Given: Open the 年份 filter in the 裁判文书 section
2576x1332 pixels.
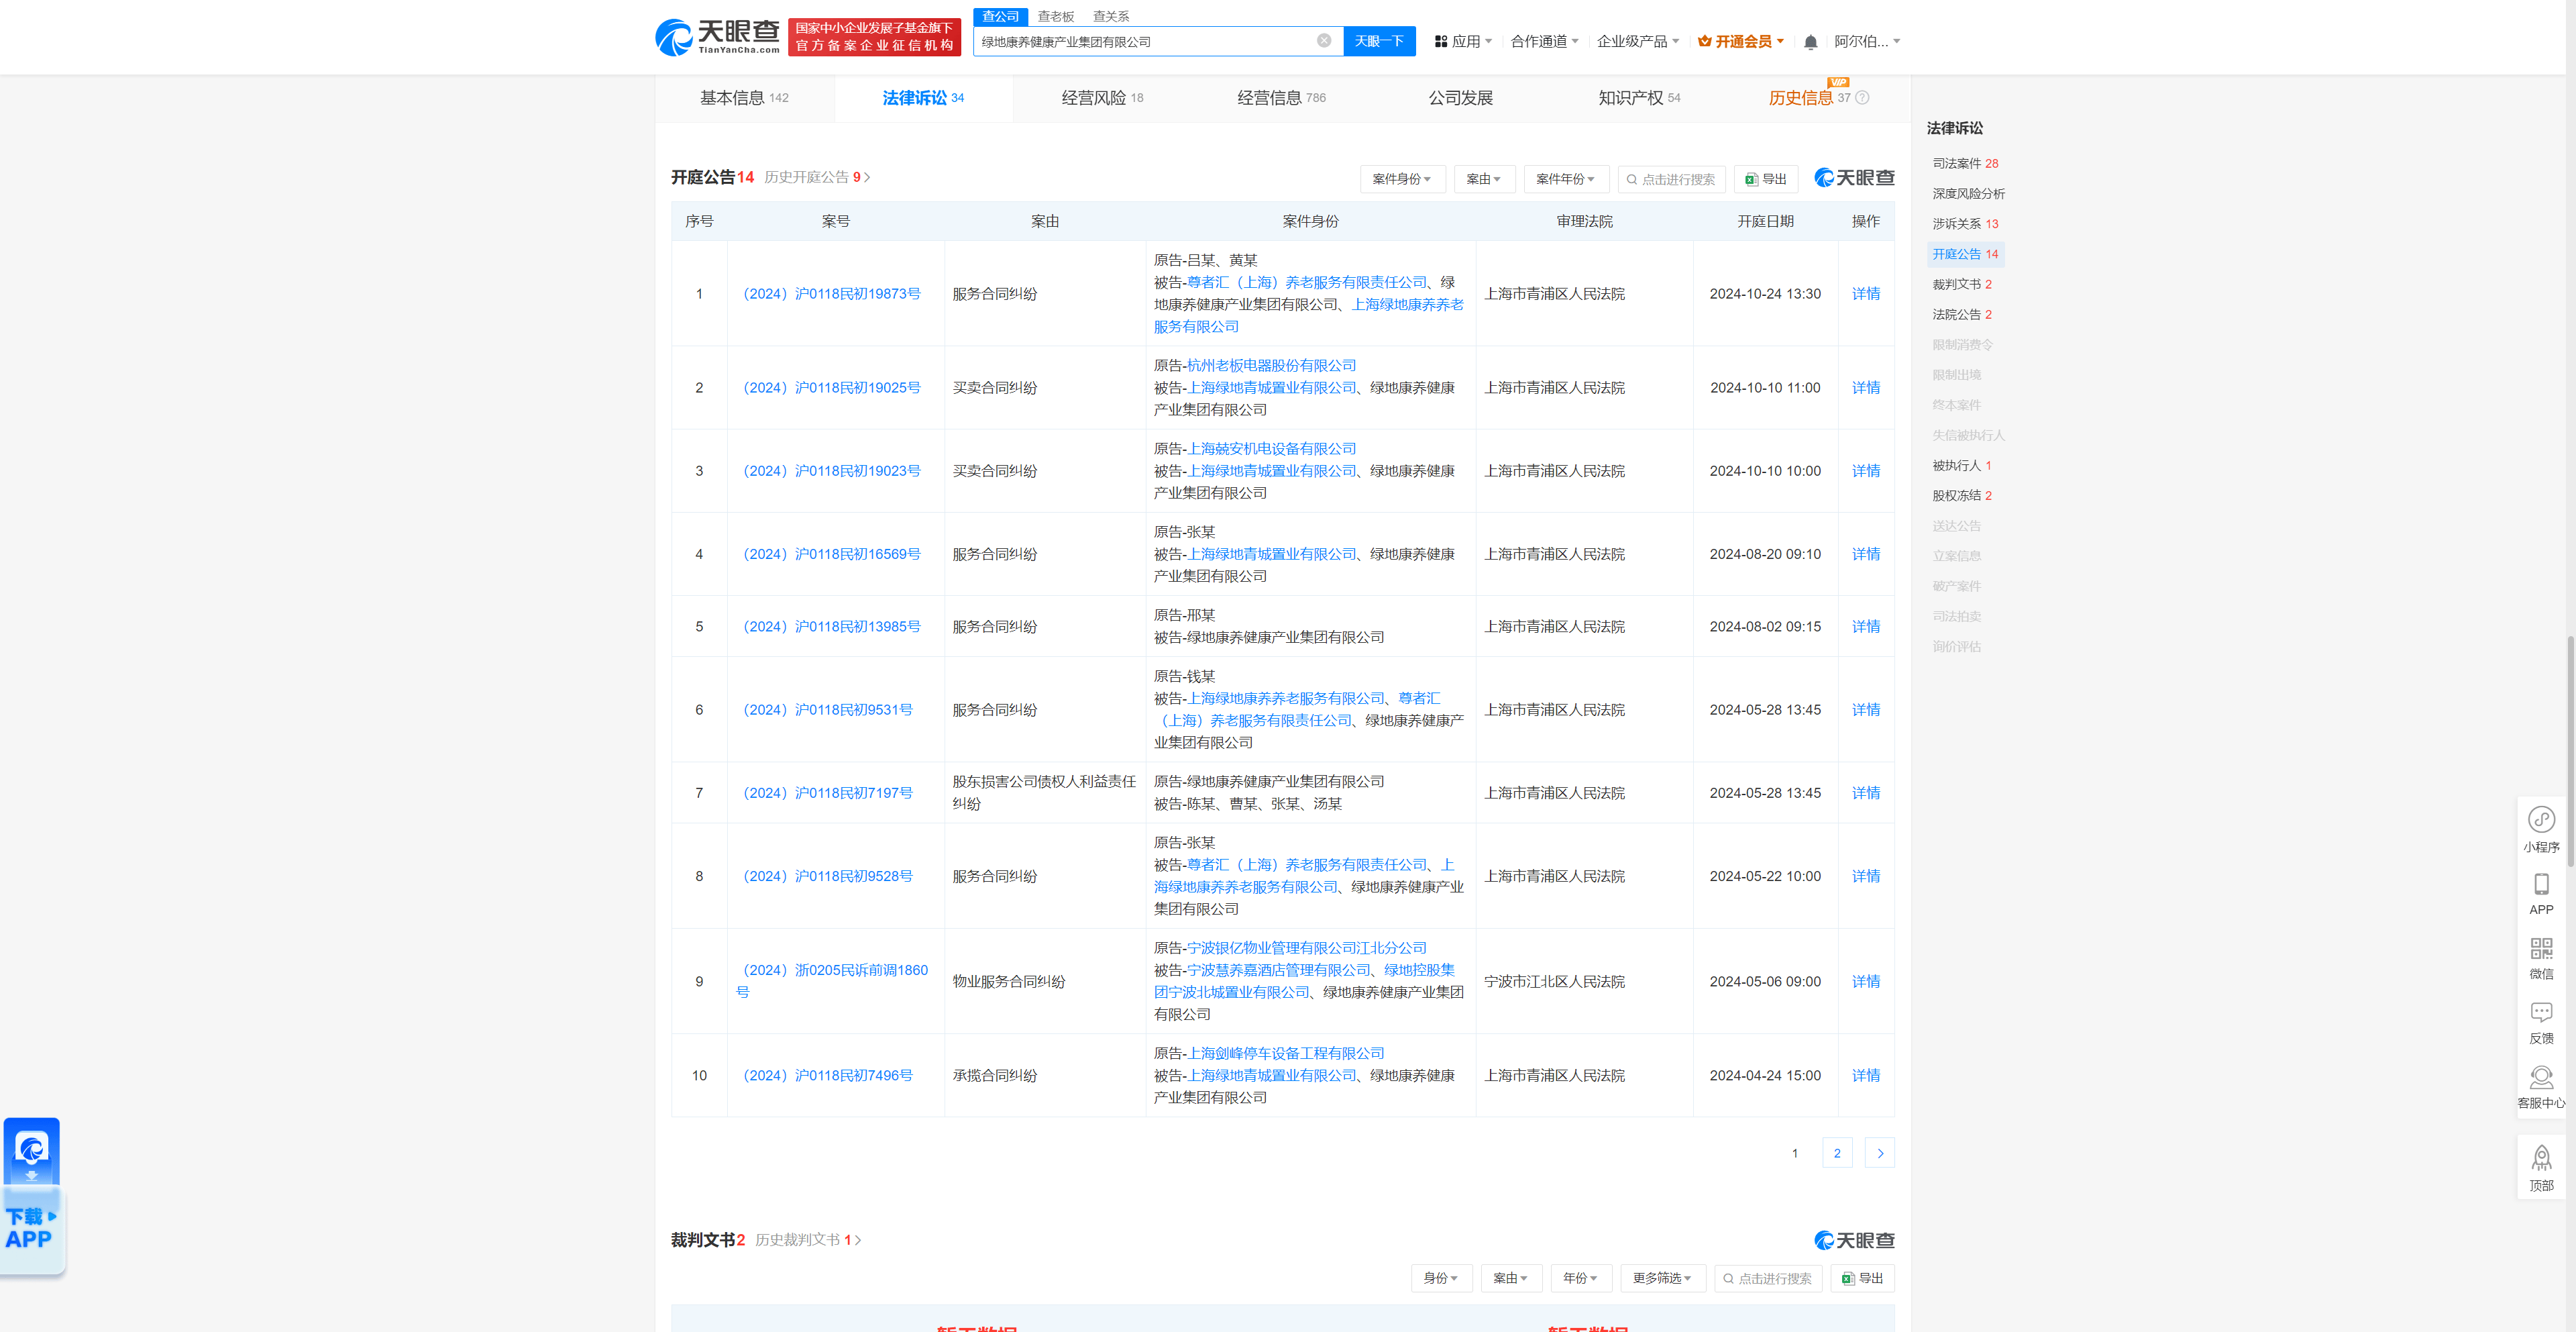Looking at the screenshot, I should click(1581, 1278).
